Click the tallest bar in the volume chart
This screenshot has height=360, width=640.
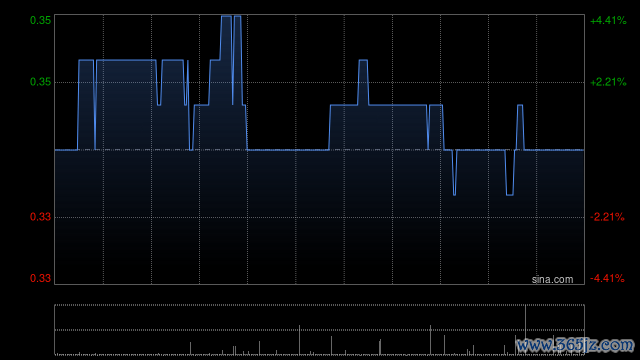525,329
